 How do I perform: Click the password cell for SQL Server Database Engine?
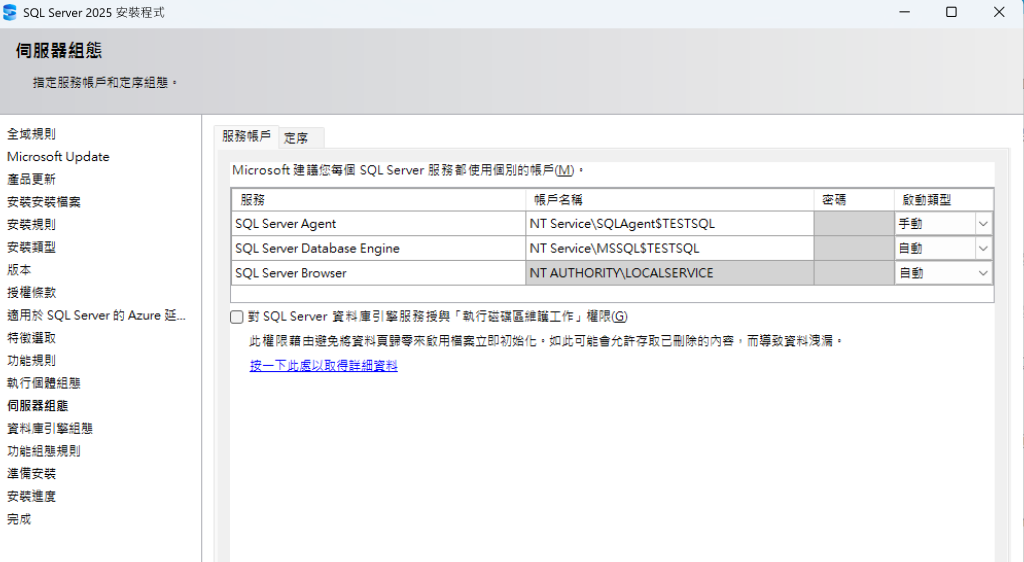point(854,249)
